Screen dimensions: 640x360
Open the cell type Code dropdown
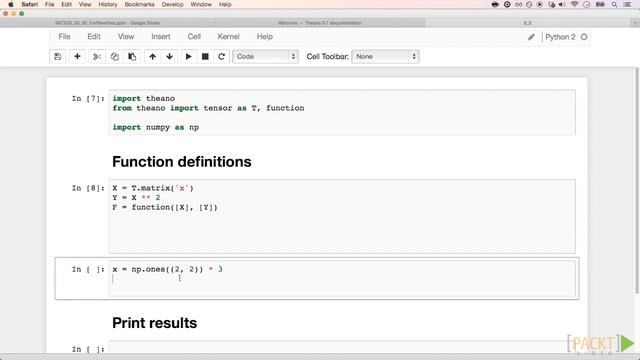(265, 56)
